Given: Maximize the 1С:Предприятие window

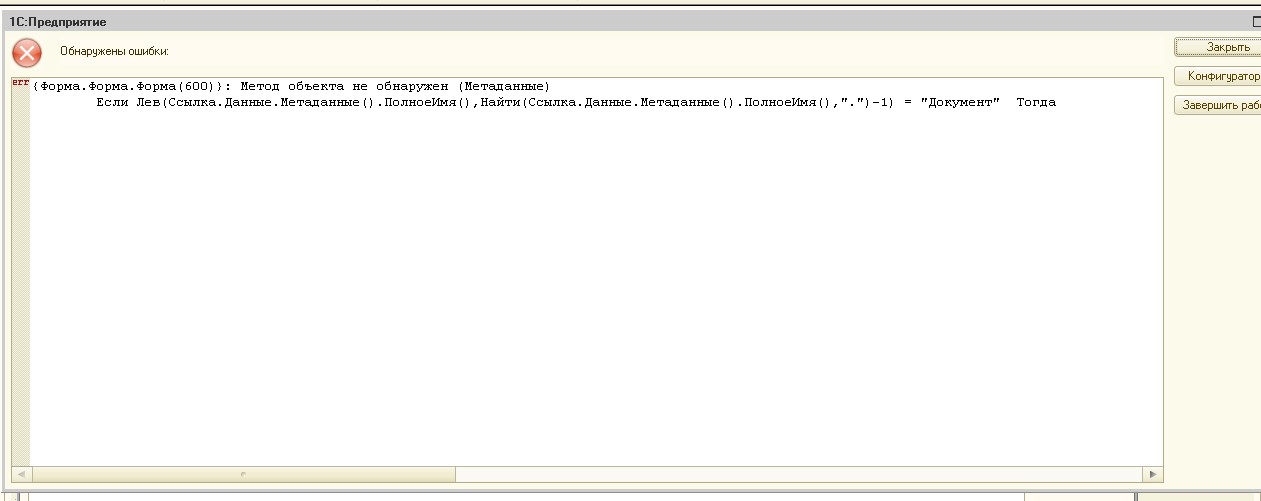Looking at the screenshot, I should point(1256,20).
